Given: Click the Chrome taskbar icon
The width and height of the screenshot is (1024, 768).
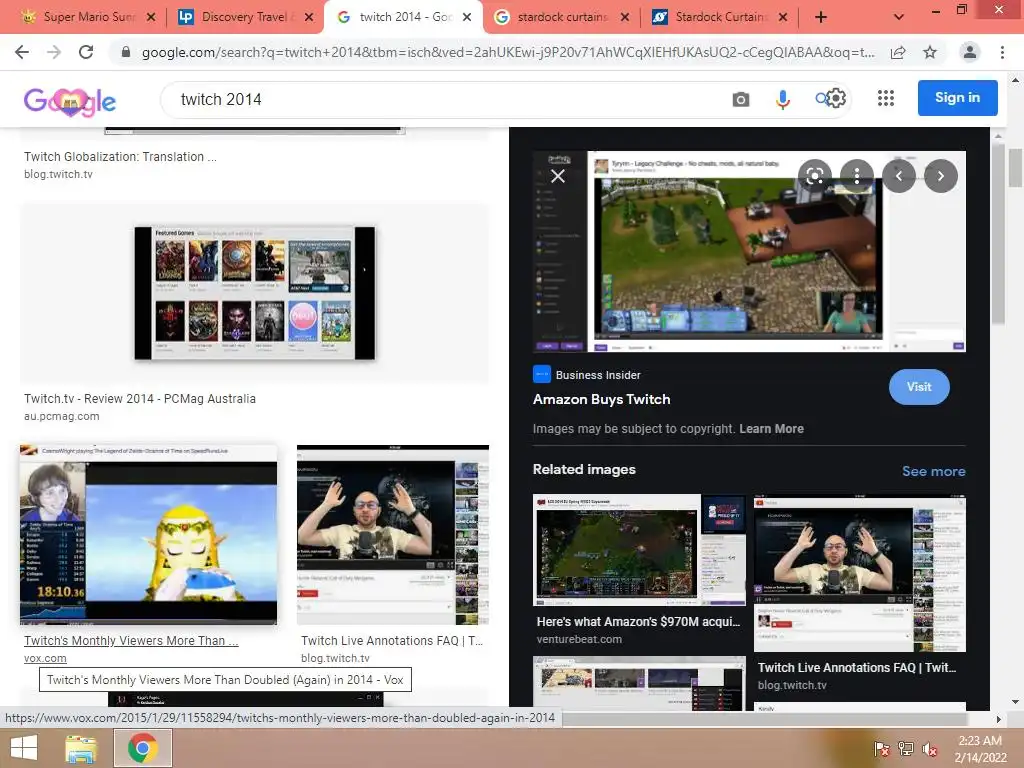Looking at the screenshot, I should (143, 748).
